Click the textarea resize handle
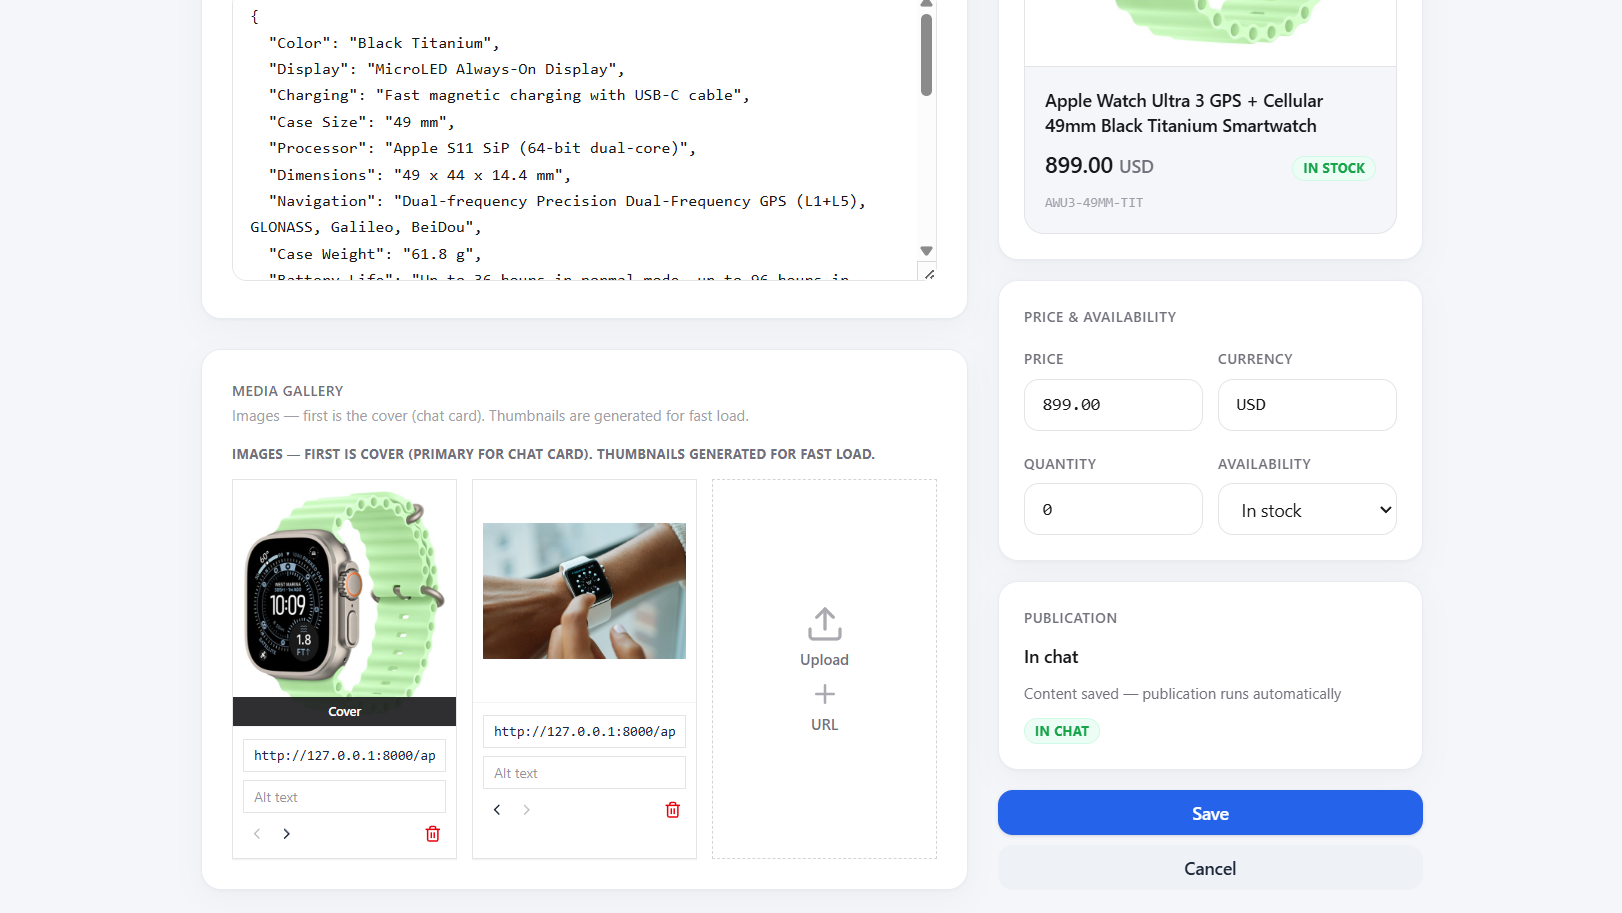The width and height of the screenshot is (1622, 913). coord(929,273)
